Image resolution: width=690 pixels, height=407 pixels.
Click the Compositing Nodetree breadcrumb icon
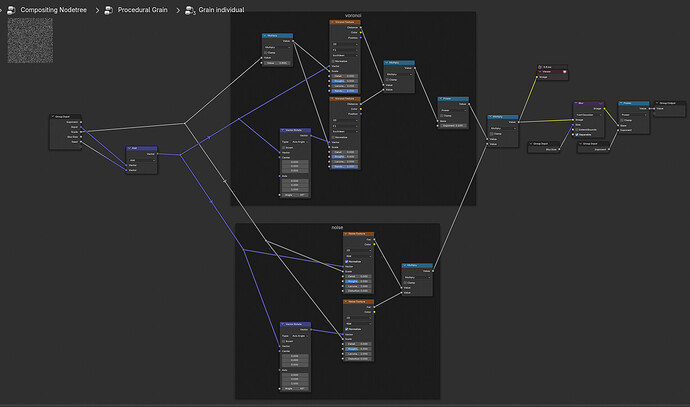click(11, 10)
